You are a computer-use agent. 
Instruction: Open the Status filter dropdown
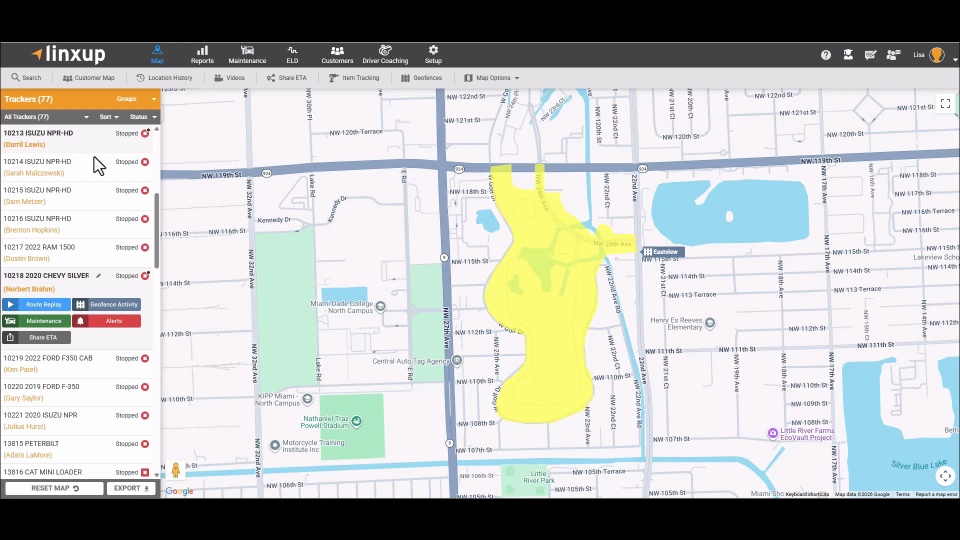143,116
